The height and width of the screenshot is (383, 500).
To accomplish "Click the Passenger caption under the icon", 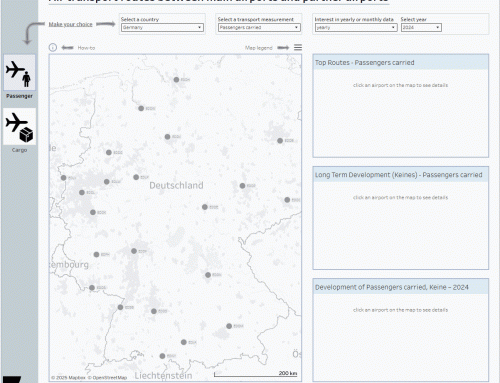I will pyautogui.click(x=19, y=96).
